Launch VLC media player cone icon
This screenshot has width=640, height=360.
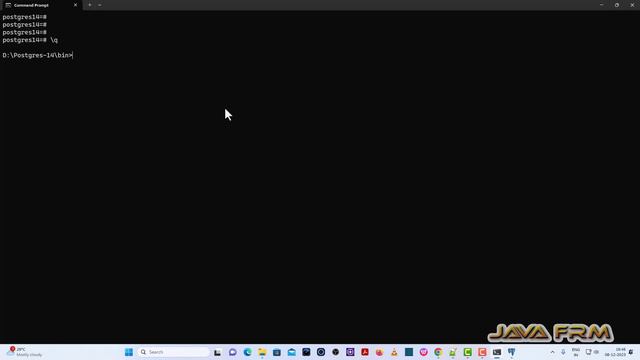coord(394,352)
